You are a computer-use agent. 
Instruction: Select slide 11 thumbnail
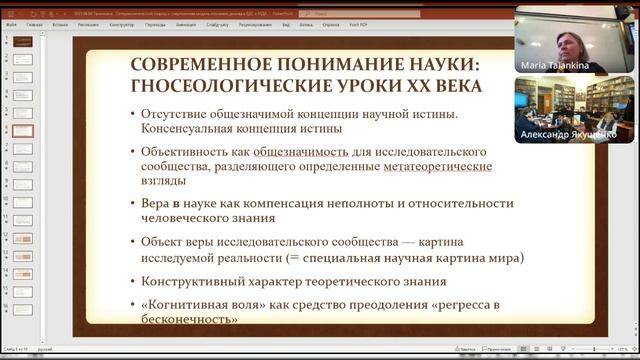point(22,221)
